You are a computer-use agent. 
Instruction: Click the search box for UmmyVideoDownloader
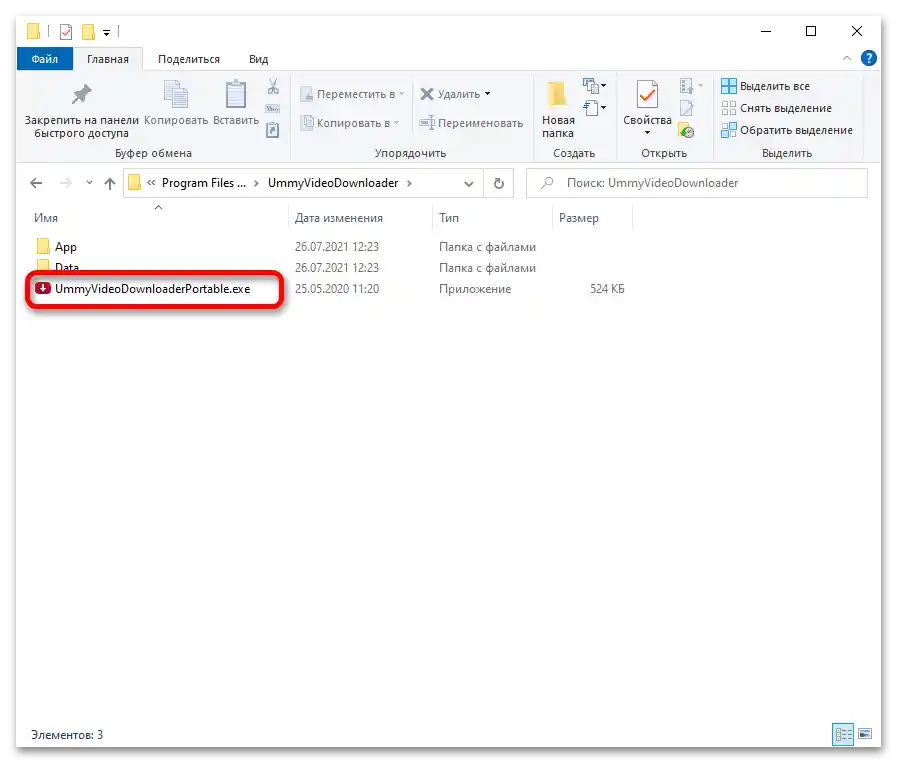[x=697, y=183]
